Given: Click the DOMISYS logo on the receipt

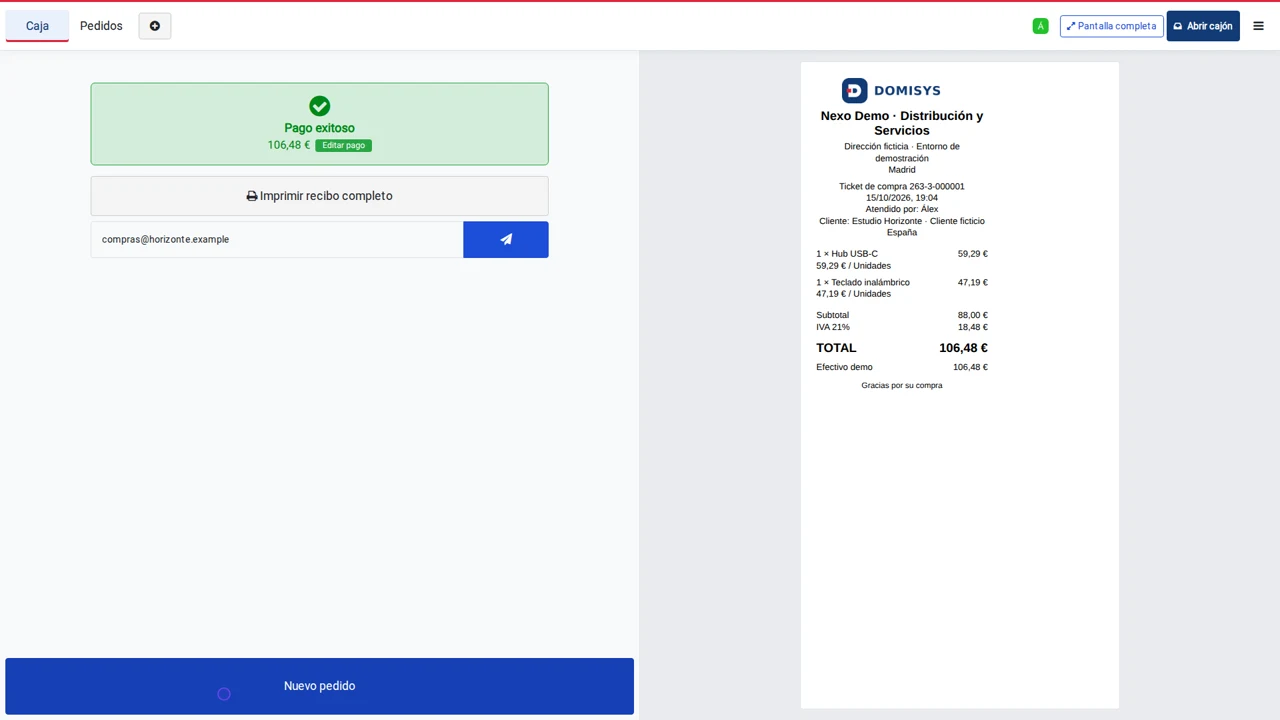Looking at the screenshot, I should coord(891,91).
